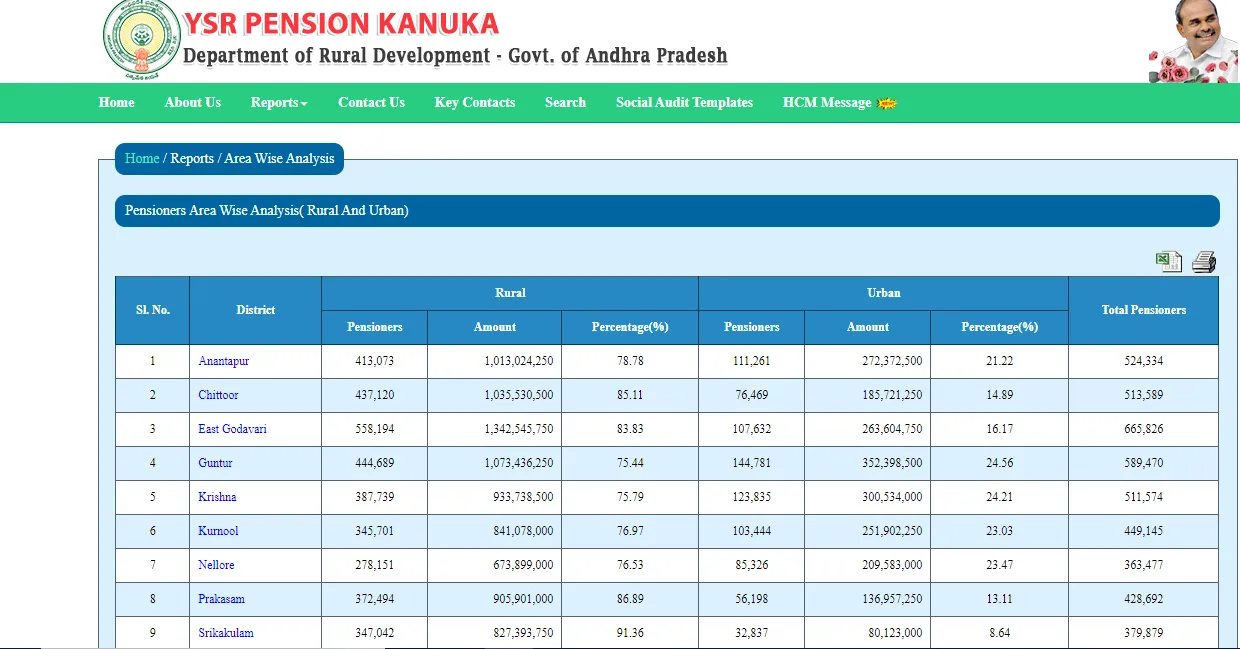Select Nellore total pensioners 363,477
The height and width of the screenshot is (649, 1240).
[x=1144, y=565]
